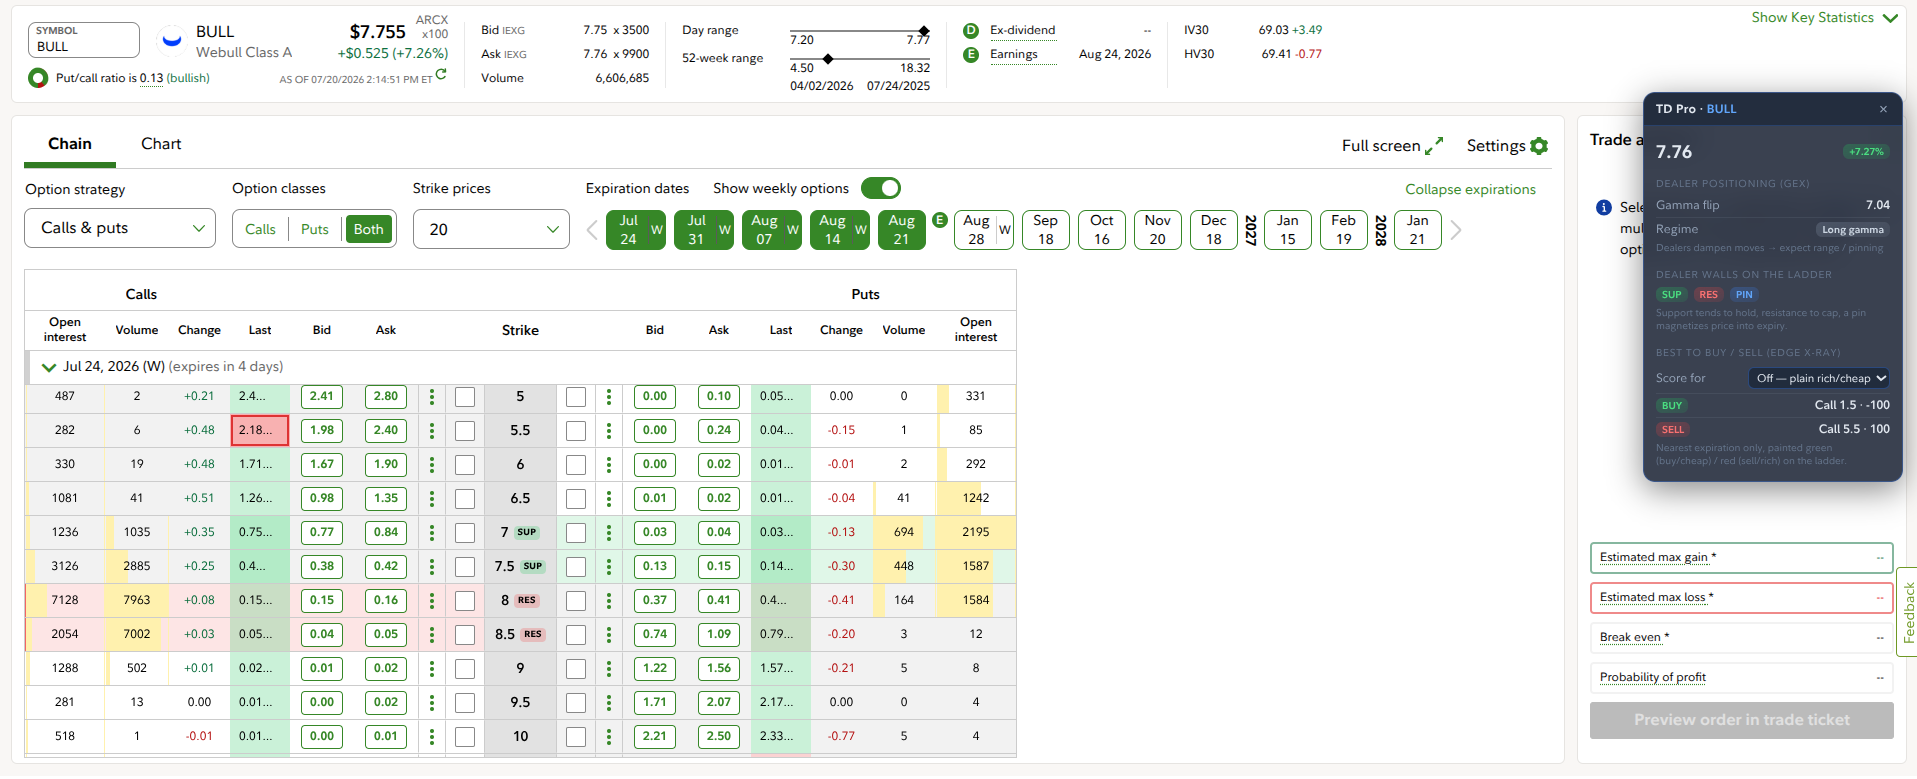
Task: Check the call checkbox for strike 7.5
Action: [x=465, y=567]
